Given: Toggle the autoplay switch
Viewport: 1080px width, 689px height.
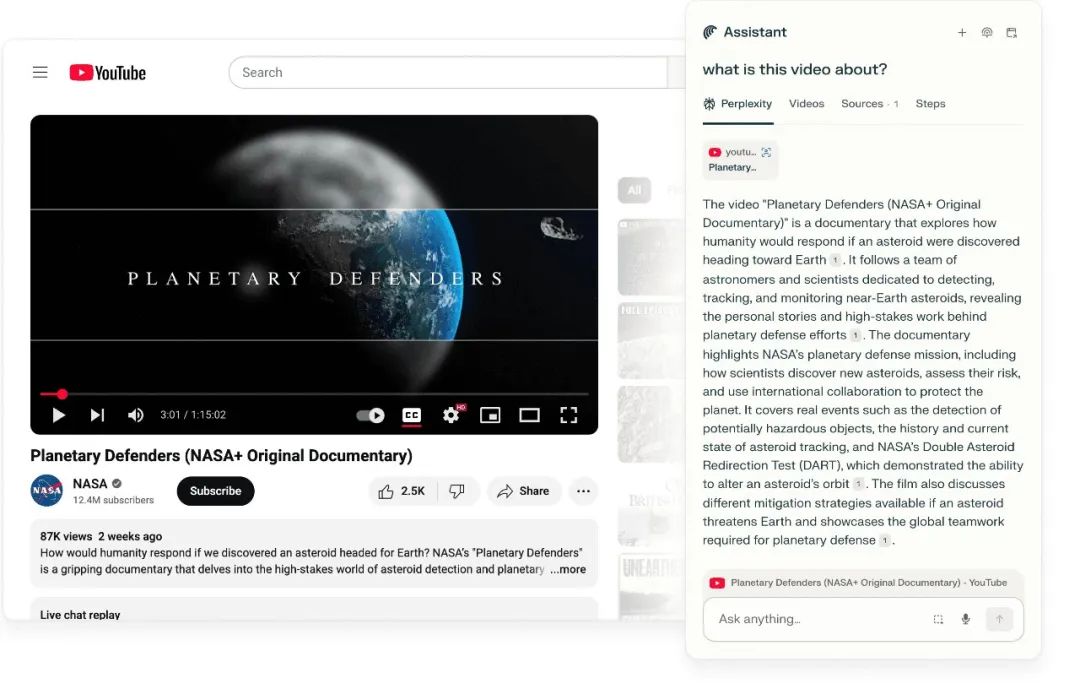Looking at the screenshot, I should (371, 415).
